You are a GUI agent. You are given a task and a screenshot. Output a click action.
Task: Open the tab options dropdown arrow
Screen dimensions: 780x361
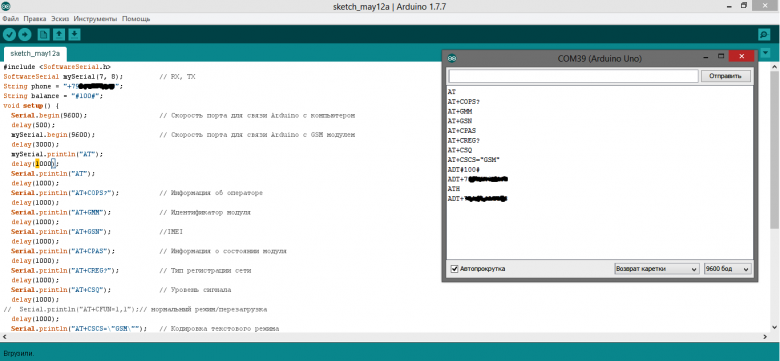[765, 53]
